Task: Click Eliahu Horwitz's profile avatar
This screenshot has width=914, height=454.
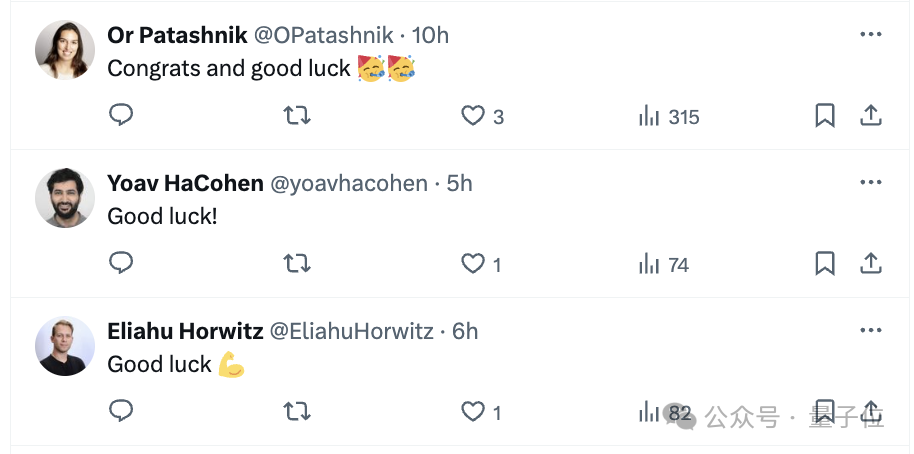Action: click(65, 346)
